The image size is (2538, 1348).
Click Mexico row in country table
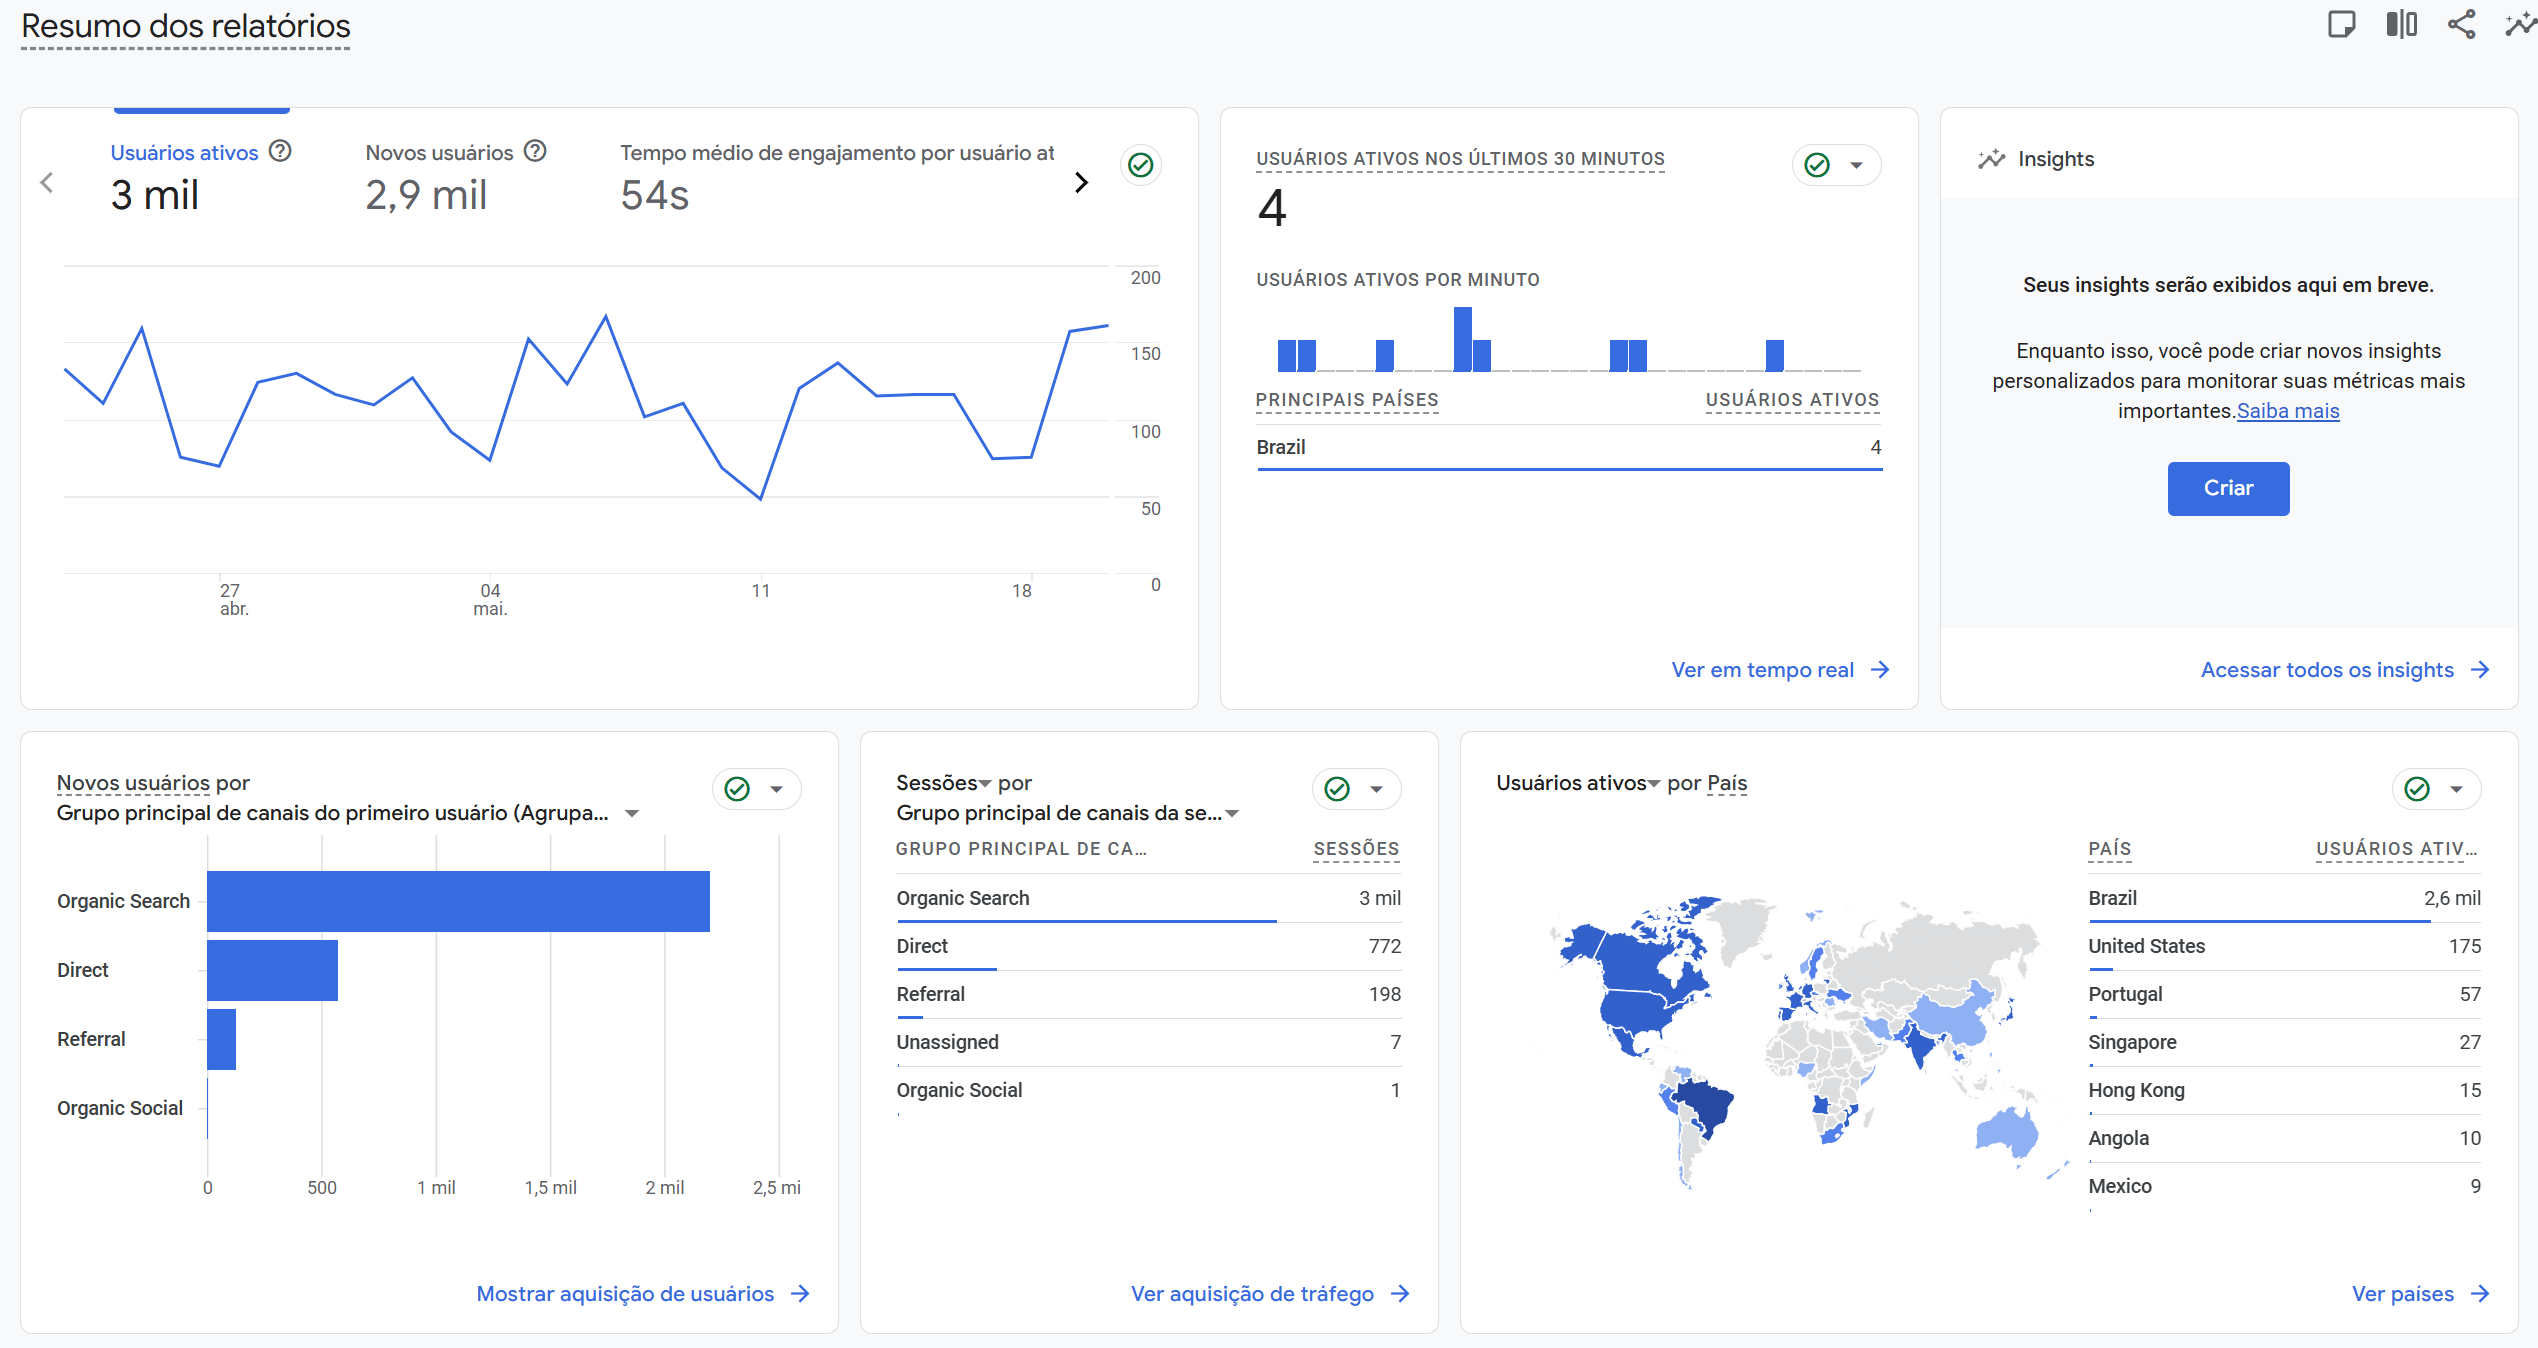[2284, 1186]
